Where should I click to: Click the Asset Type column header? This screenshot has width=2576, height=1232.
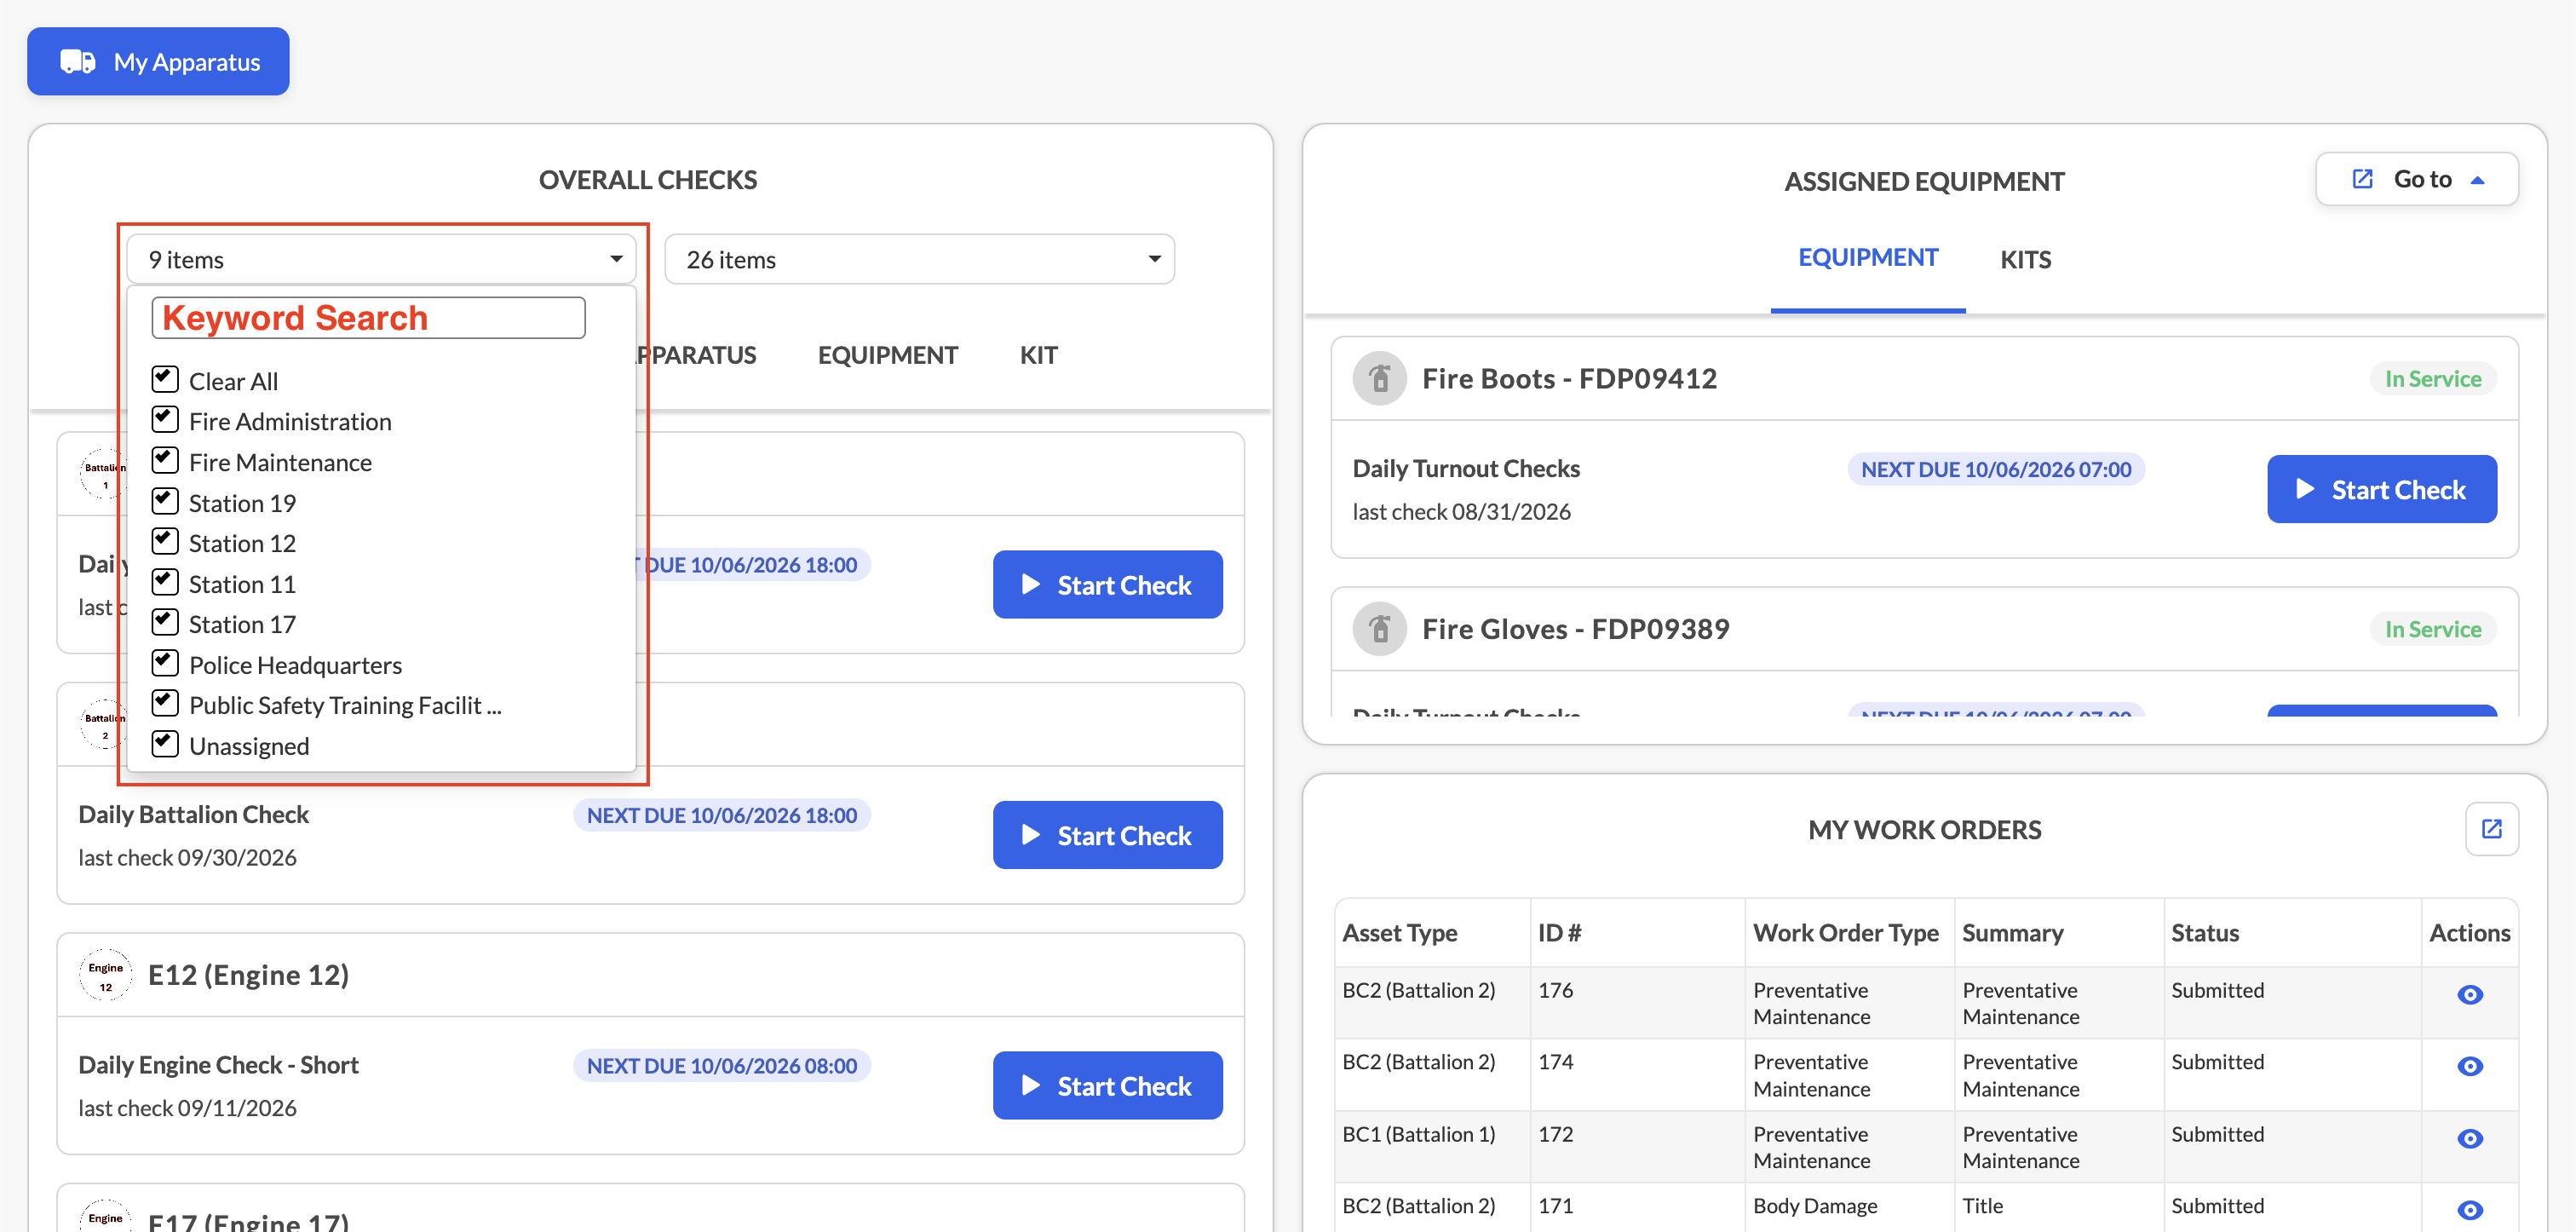pyautogui.click(x=1399, y=933)
